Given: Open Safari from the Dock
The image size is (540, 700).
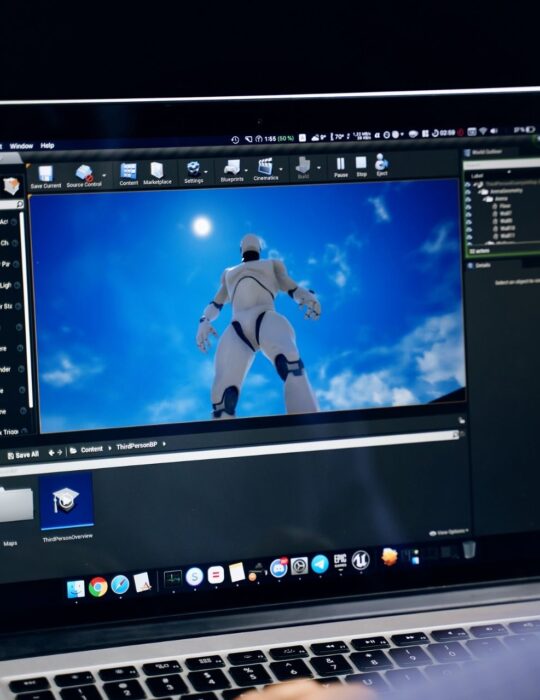Looking at the screenshot, I should pos(120,584).
